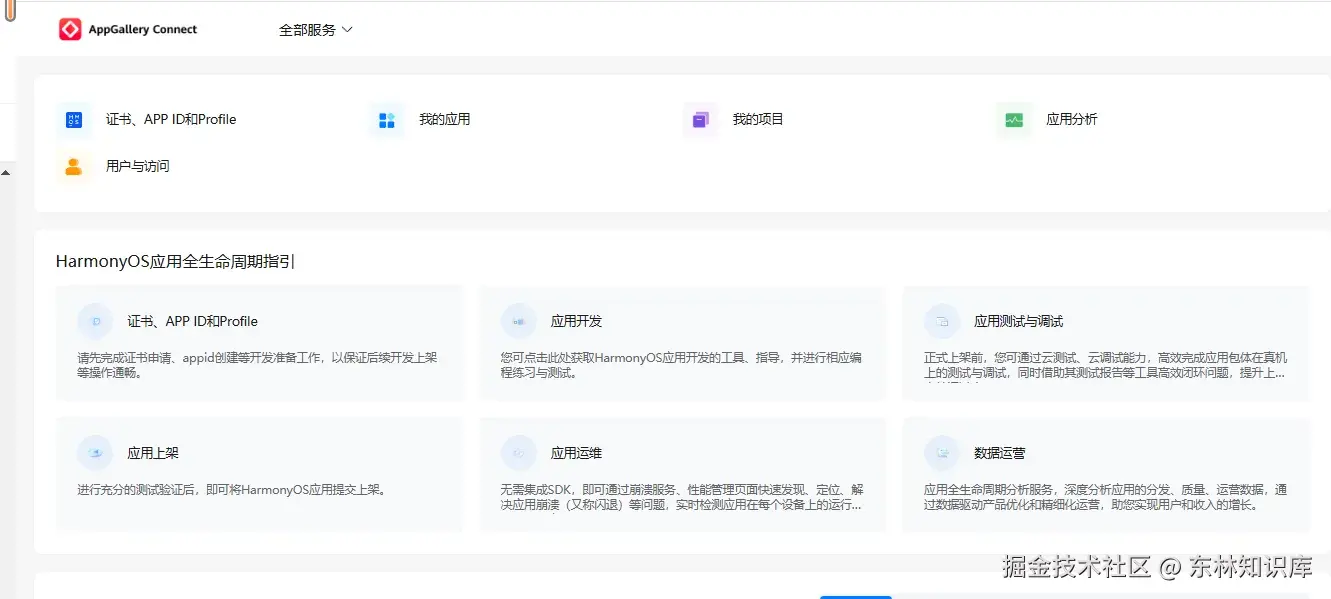The image size is (1331, 599).
Task: Click the AppGallery Connect logo icon
Action: [x=70, y=30]
